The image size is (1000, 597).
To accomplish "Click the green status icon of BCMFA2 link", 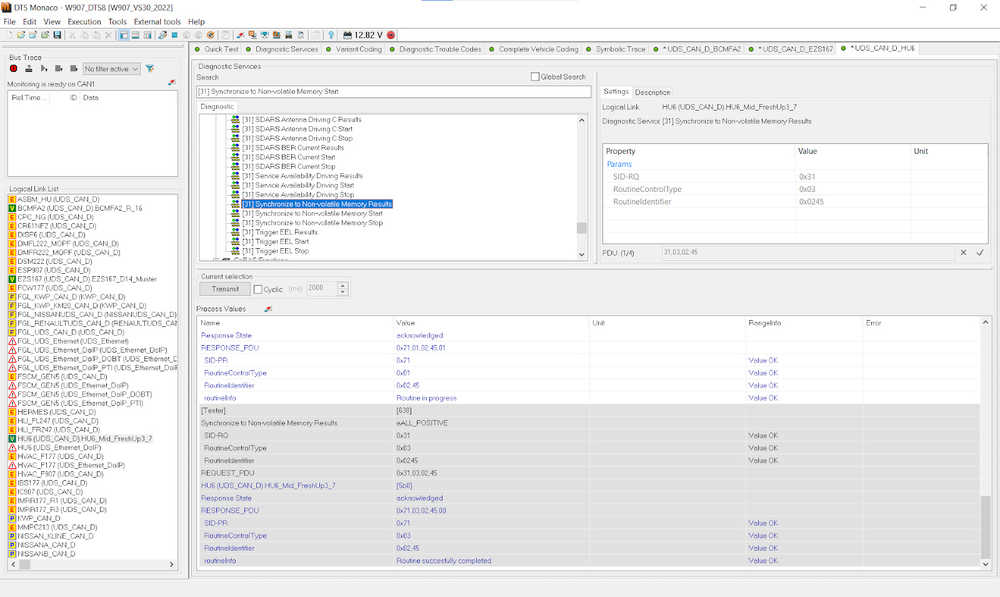I will pyautogui.click(x=12, y=208).
